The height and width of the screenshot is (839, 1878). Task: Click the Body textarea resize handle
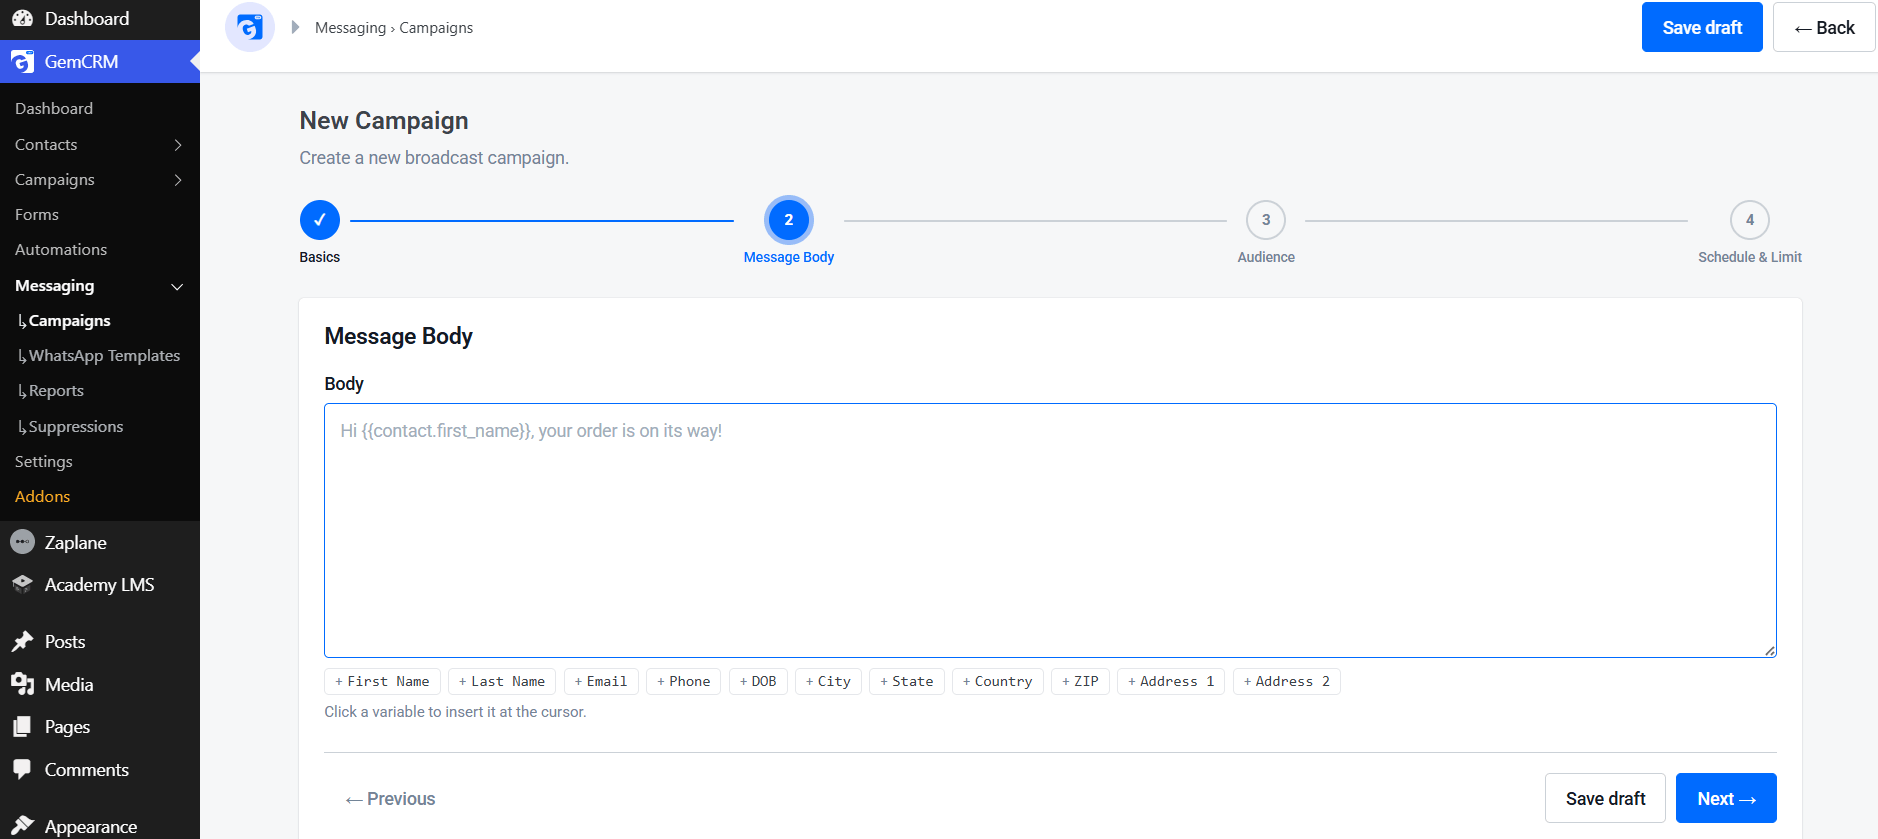click(1769, 650)
